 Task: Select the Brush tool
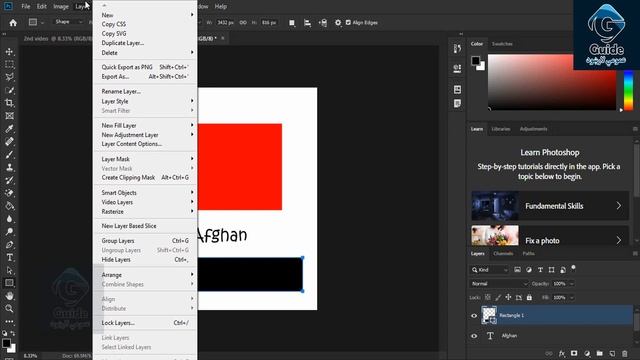tap(9, 155)
